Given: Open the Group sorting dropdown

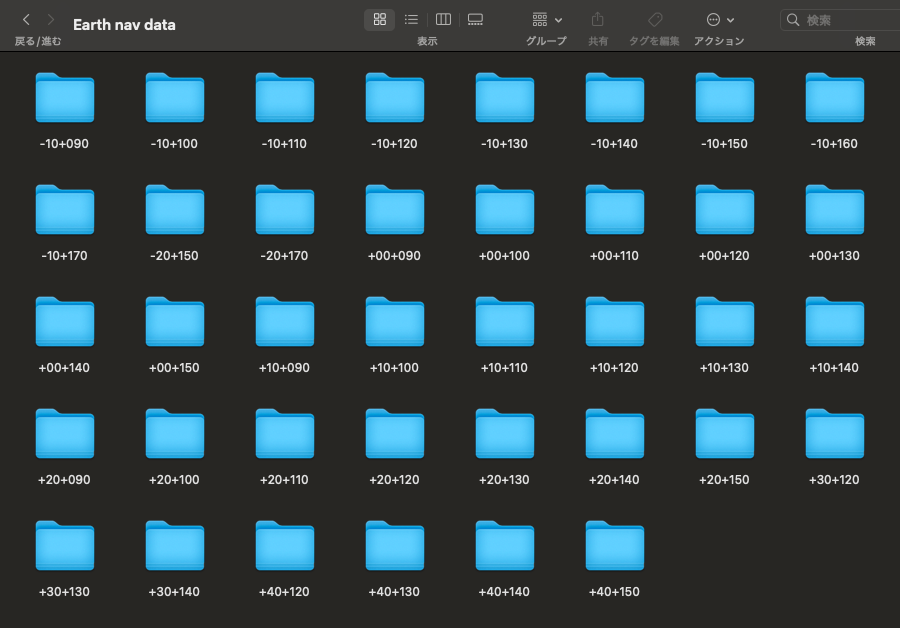Looking at the screenshot, I should [546, 20].
